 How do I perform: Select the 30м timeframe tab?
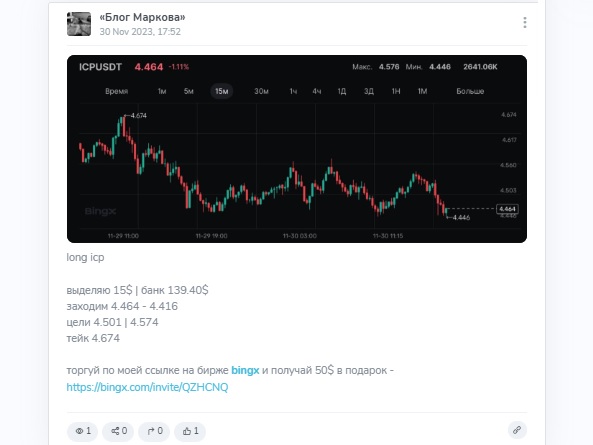pyautogui.click(x=261, y=91)
